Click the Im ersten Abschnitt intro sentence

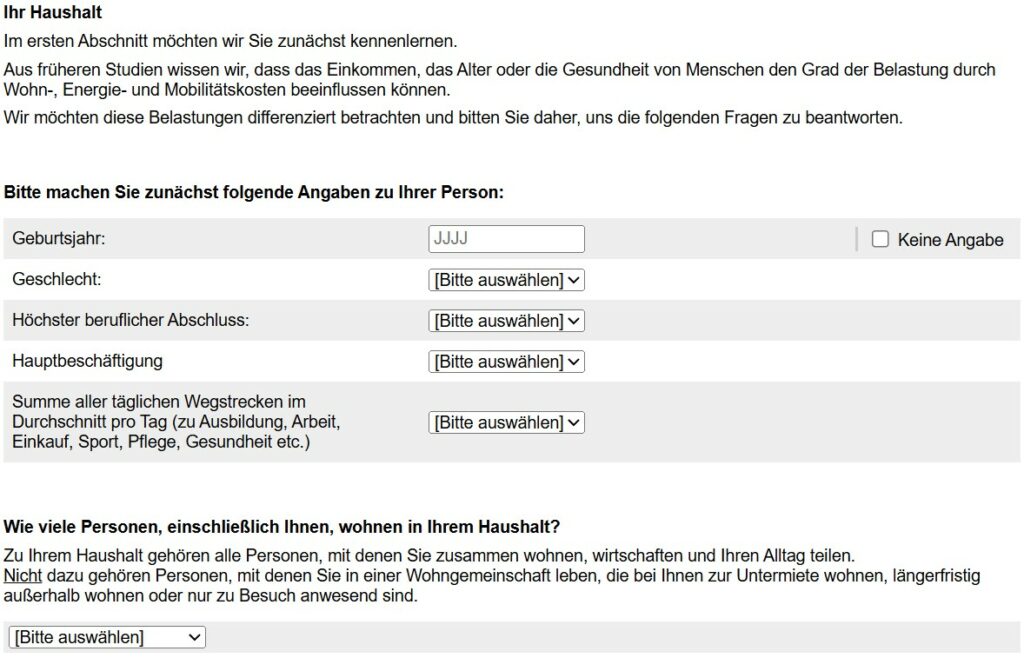click(230, 41)
